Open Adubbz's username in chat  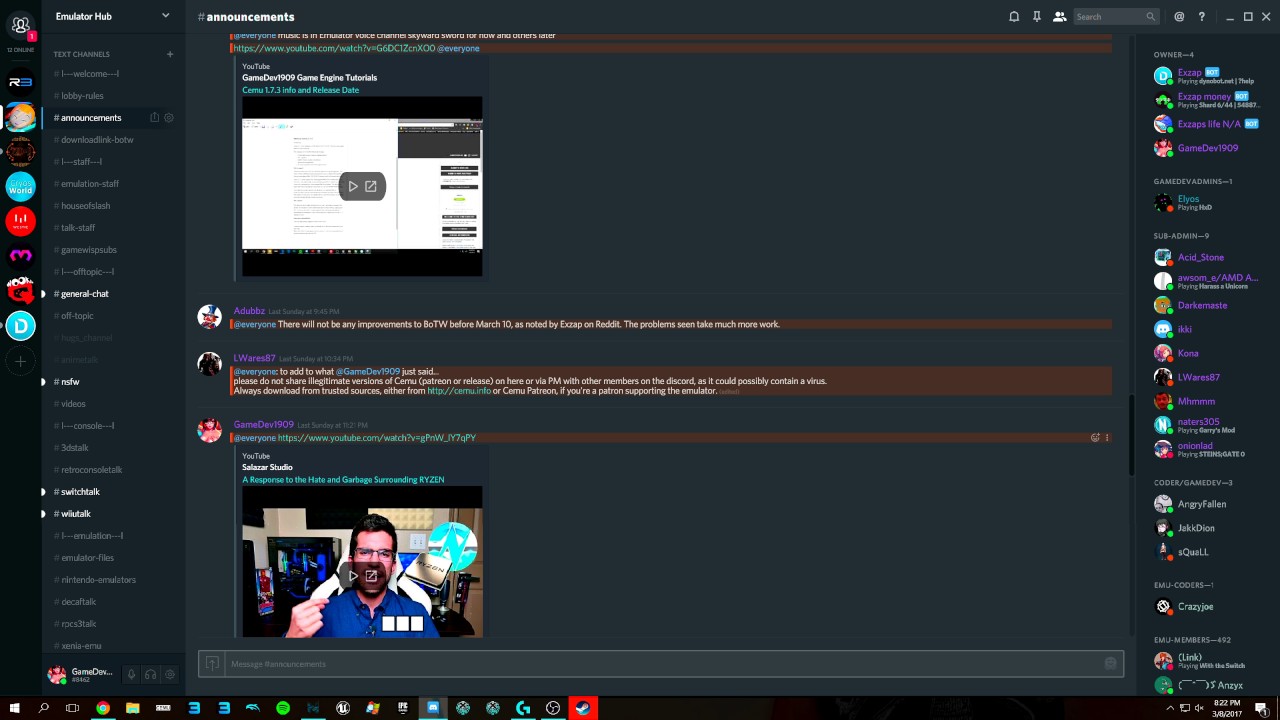tap(249, 311)
